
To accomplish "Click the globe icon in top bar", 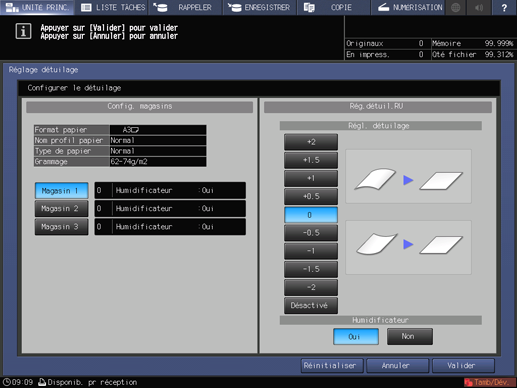I will click(x=455, y=7).
